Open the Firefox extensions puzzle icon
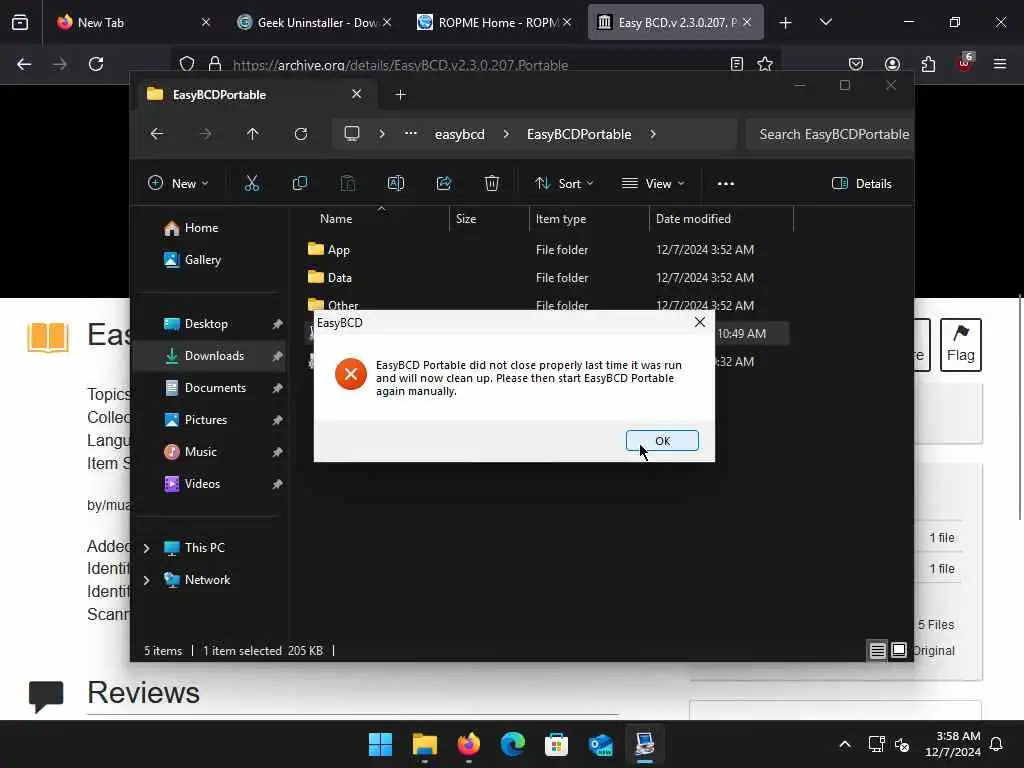 pos(928,64)
